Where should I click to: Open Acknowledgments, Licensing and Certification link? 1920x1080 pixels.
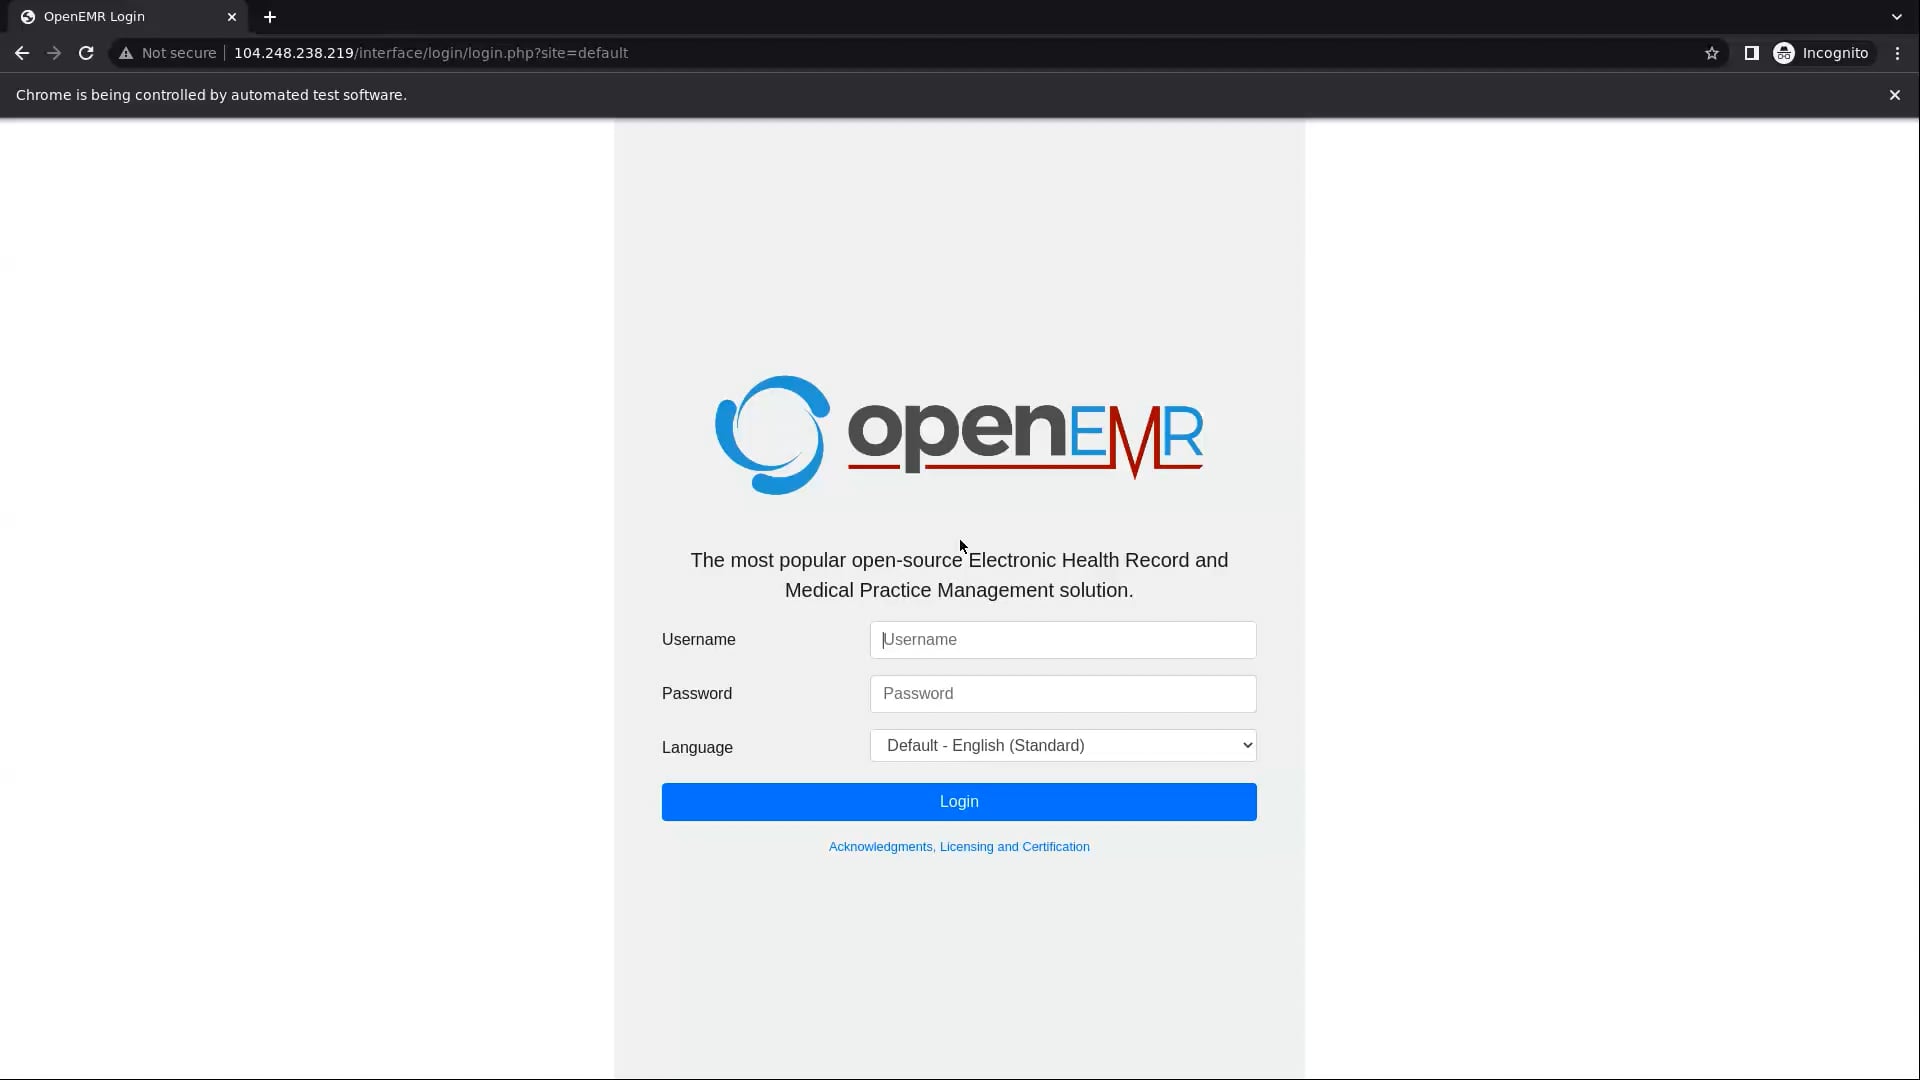tap(959, 847)
